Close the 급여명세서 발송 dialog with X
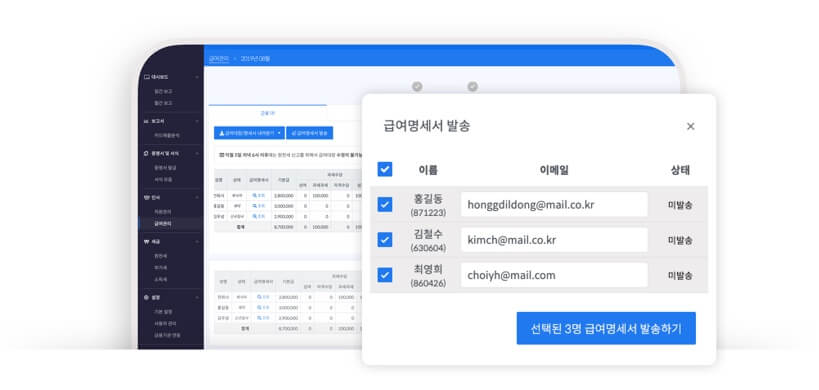 [691, 126]
